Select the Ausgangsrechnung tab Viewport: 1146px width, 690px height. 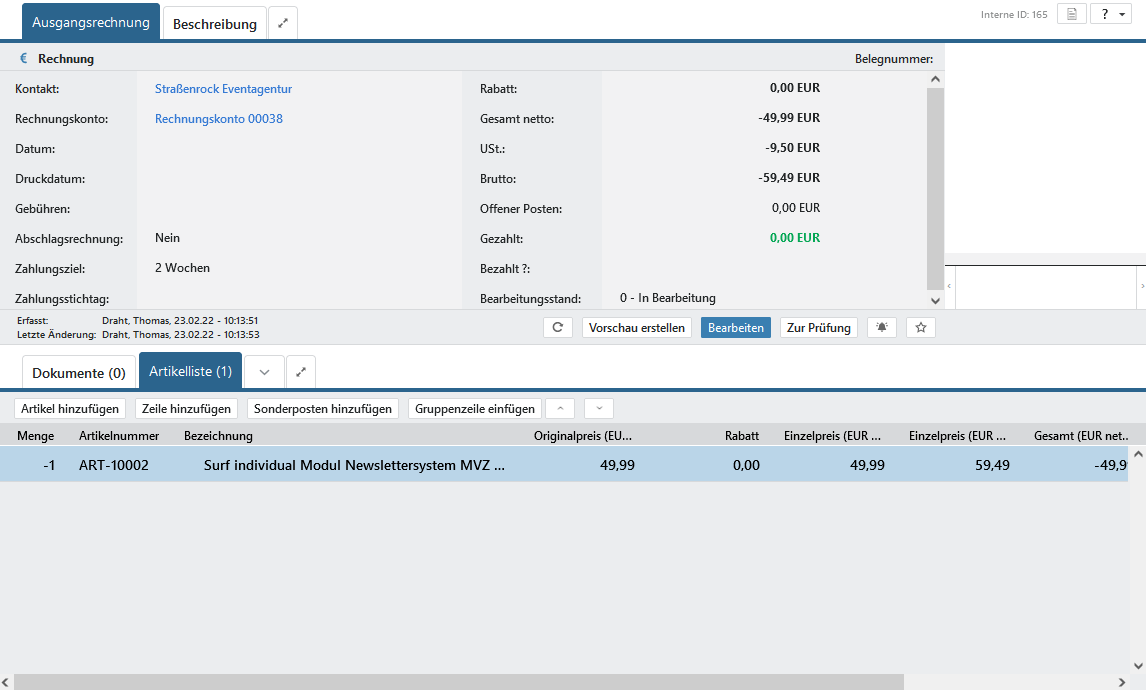(x=91, y=22)
